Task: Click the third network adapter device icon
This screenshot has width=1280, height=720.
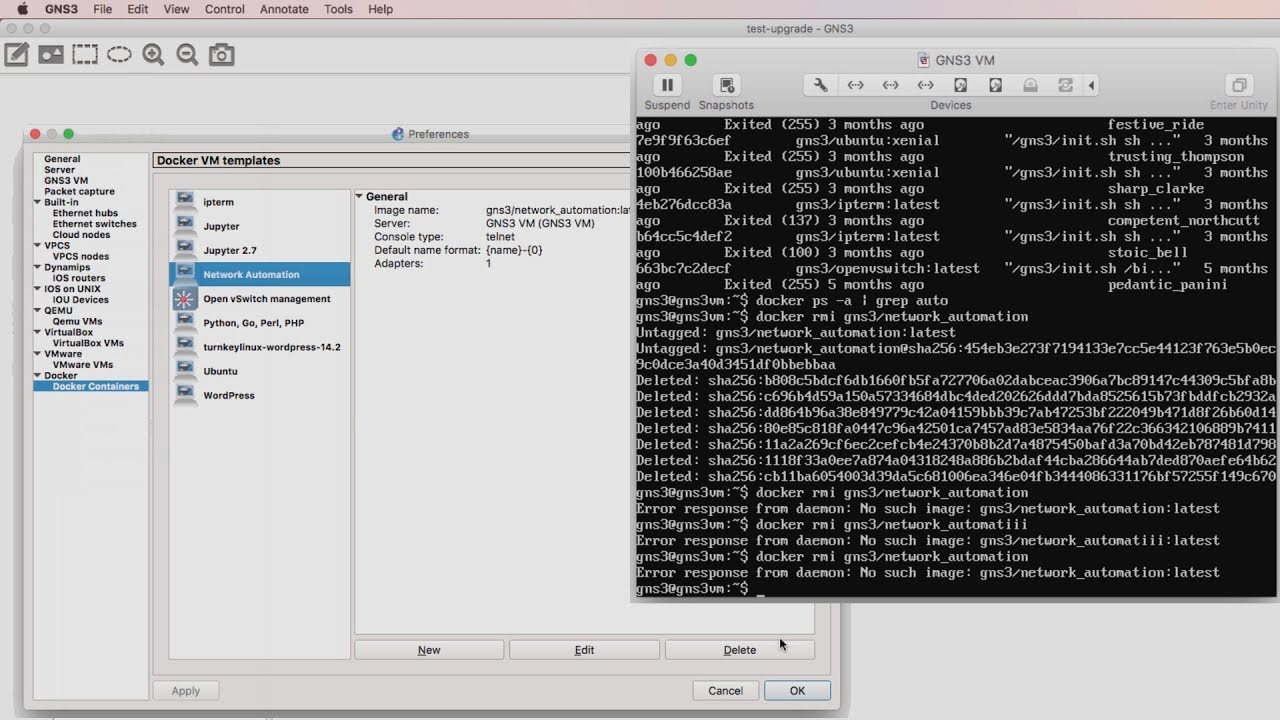Action: click(x=925, y=85)
